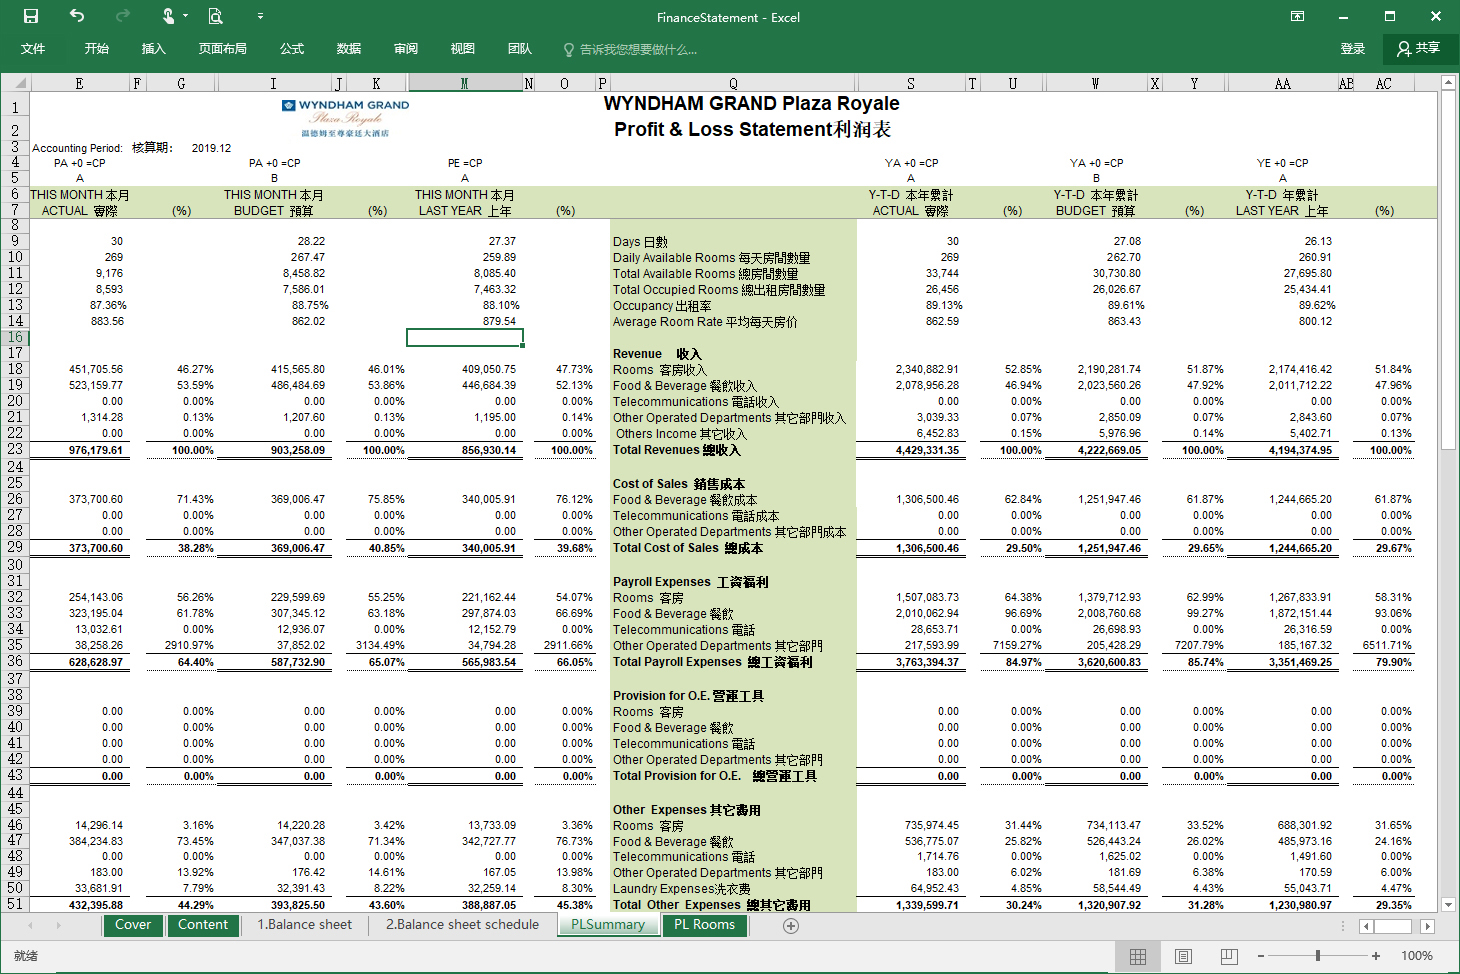Open the 公式 (Formulas) ribbon tab
The height and width of the screenshot is (974, 1460).
(x=292, y=49)
